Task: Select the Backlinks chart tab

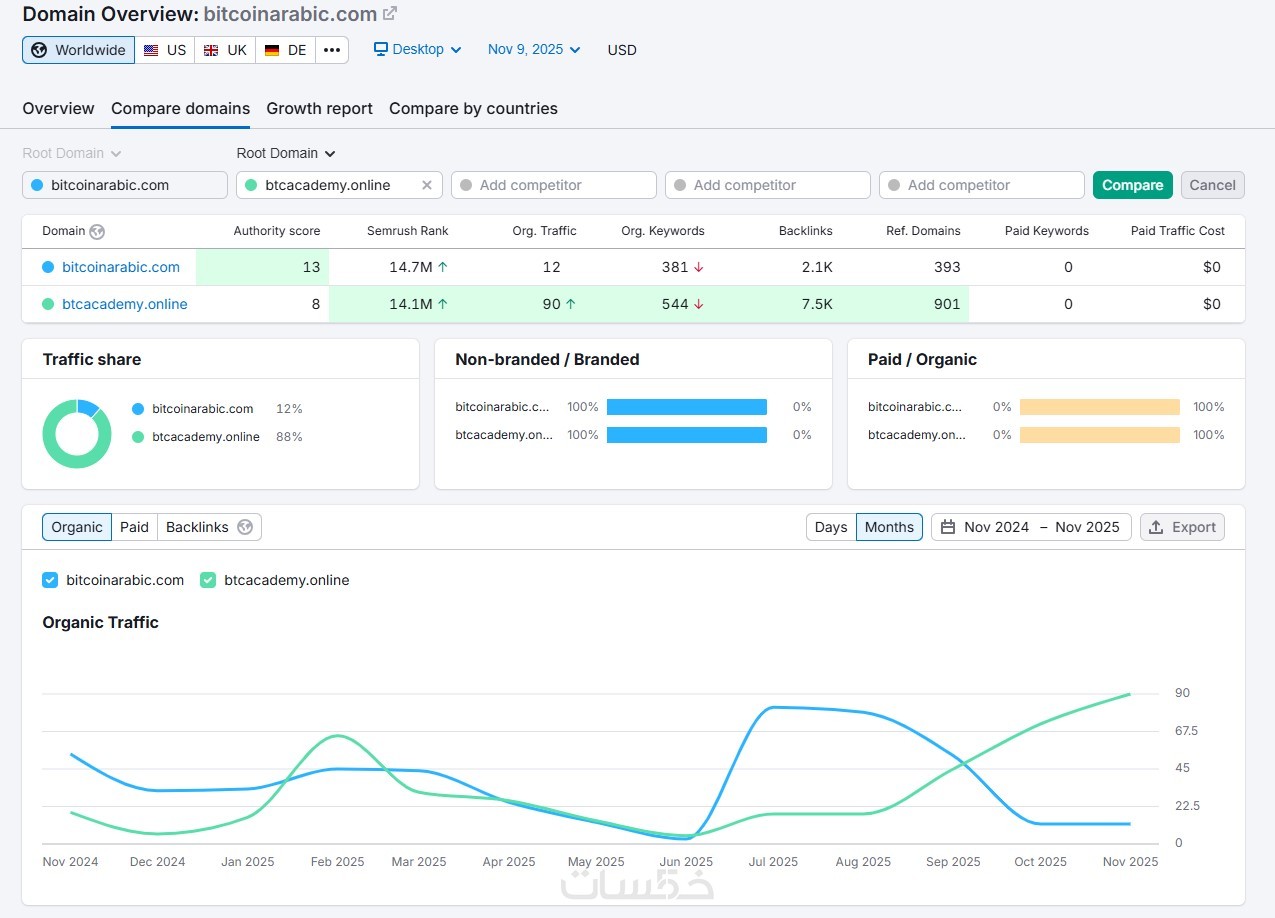Action: 209,527
